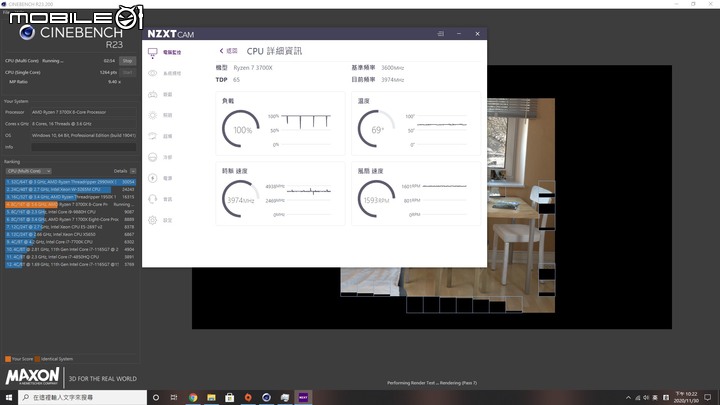
Task: Select the Intel Core i9-9880H ranking row
Action: (70, 212)
